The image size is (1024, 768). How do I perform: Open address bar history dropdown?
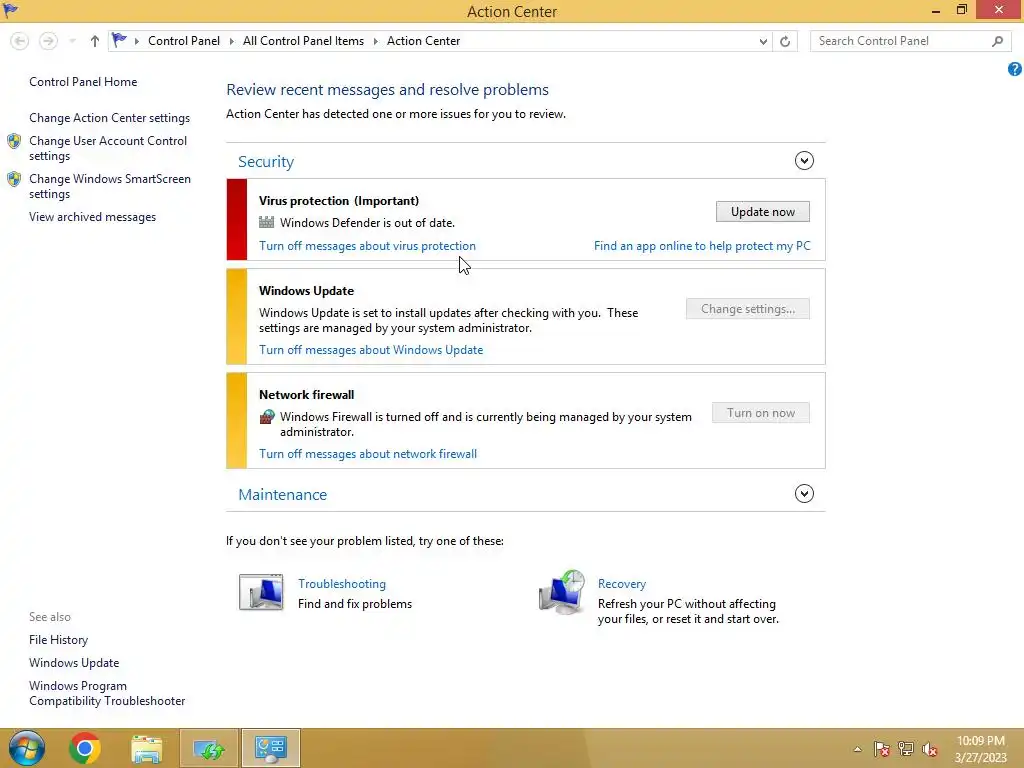coord(763,41)
